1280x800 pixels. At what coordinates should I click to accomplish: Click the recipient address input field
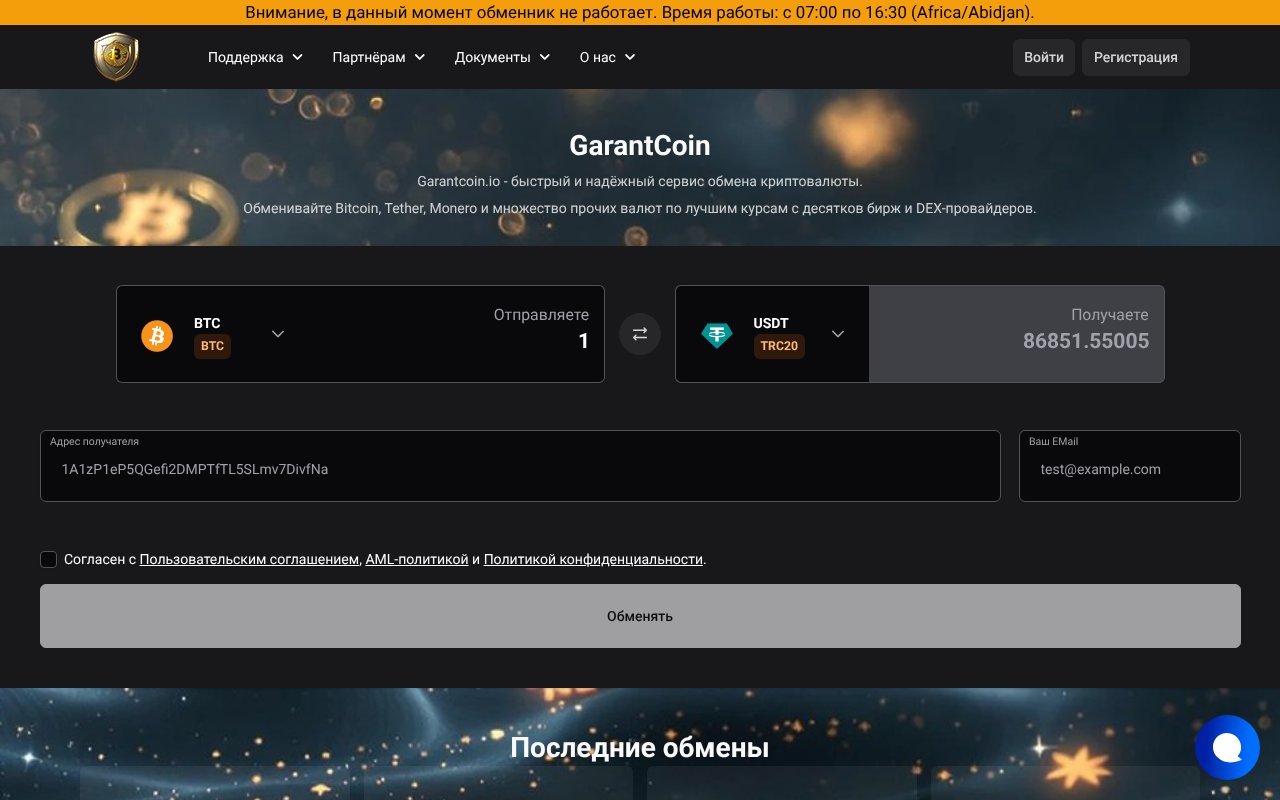520,469
